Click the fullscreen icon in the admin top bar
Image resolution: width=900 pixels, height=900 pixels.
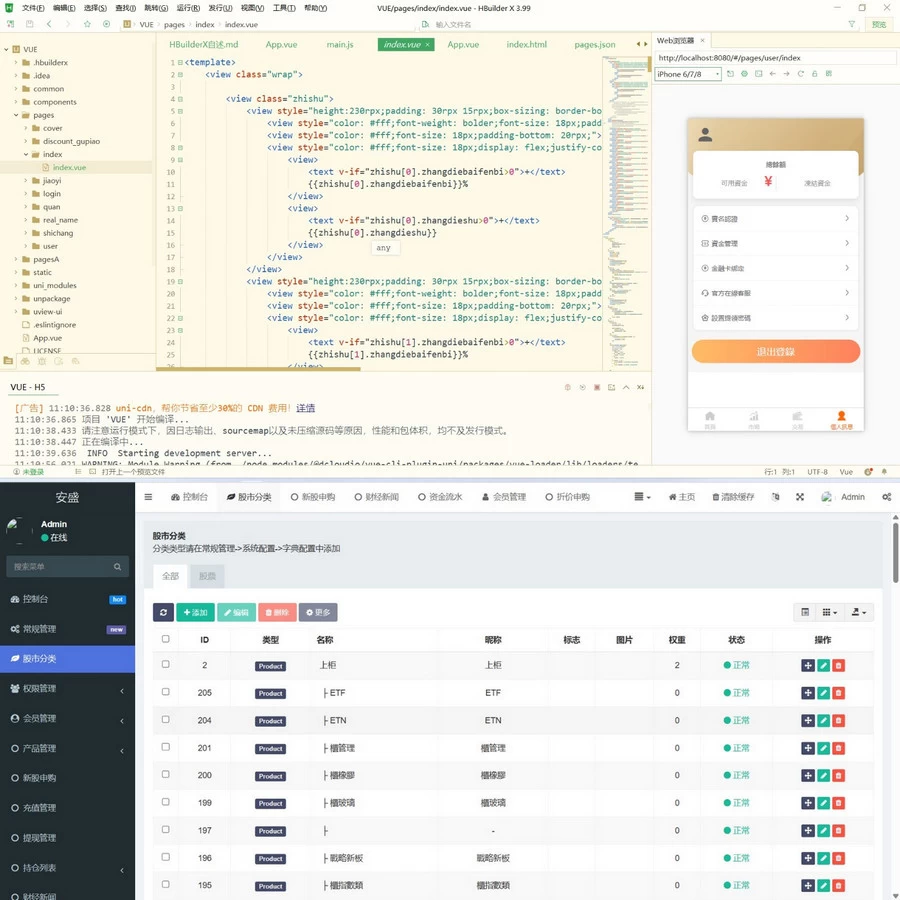(x=800, y=497)
